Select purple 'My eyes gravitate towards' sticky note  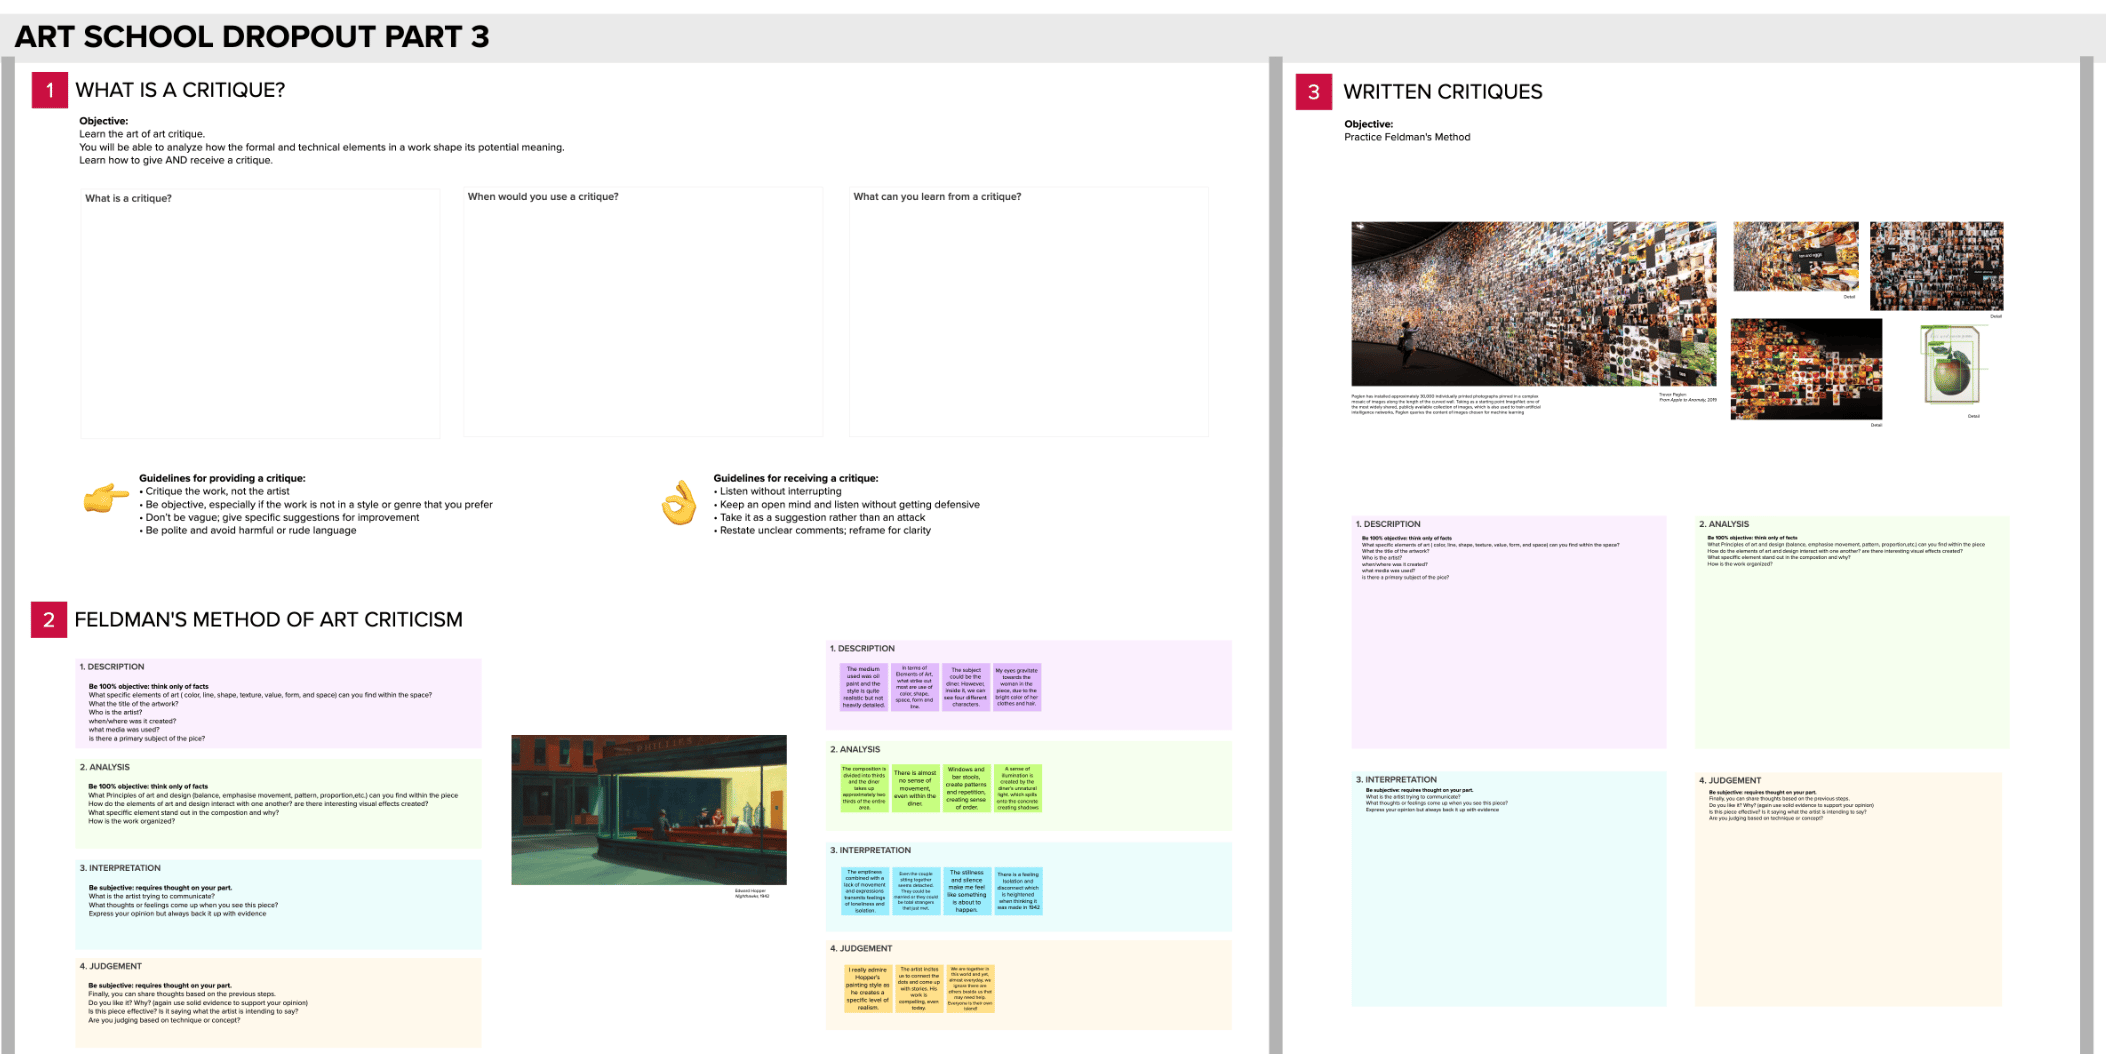click(x=1016, y=687)
